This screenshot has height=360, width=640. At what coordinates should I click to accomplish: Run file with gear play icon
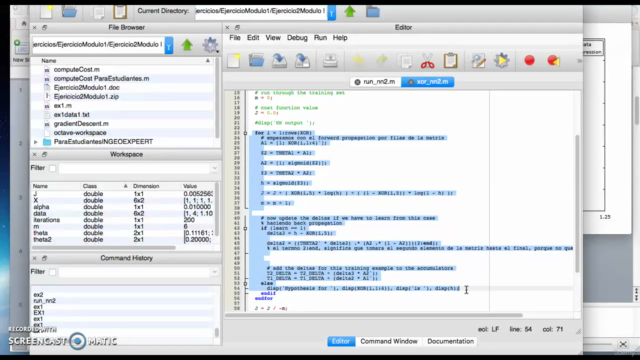coord(502,61)
